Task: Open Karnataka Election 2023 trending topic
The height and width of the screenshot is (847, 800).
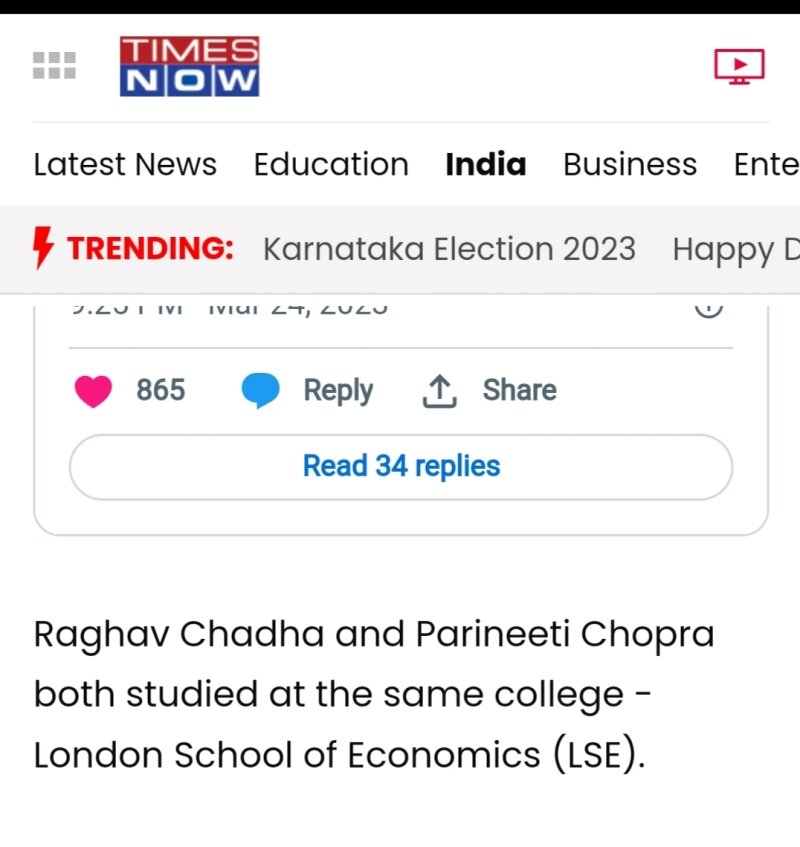Action: [x=449, y=248]
